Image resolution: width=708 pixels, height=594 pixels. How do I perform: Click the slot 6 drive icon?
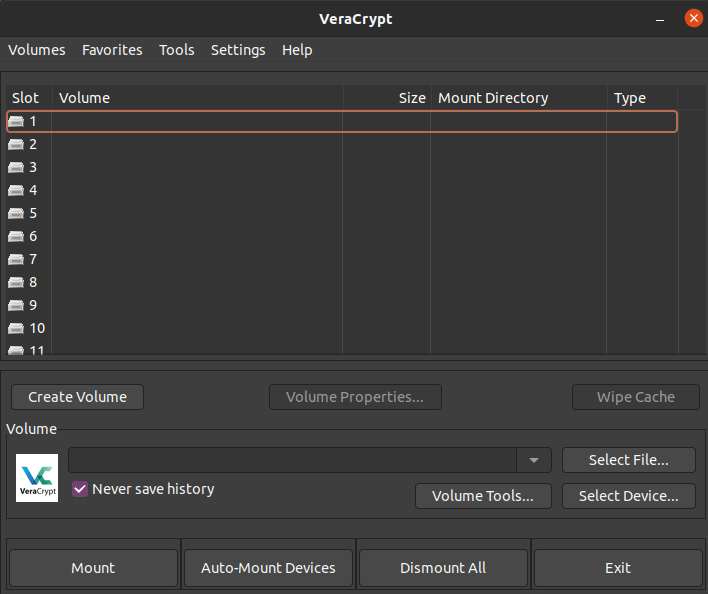pyautogui.click(x=16, y=237)
